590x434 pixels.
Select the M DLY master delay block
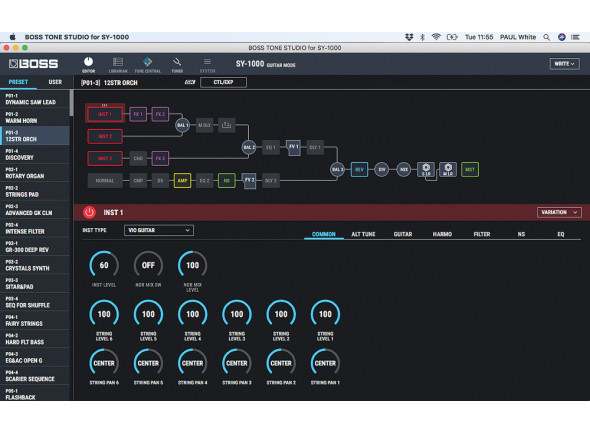(204, 125)
